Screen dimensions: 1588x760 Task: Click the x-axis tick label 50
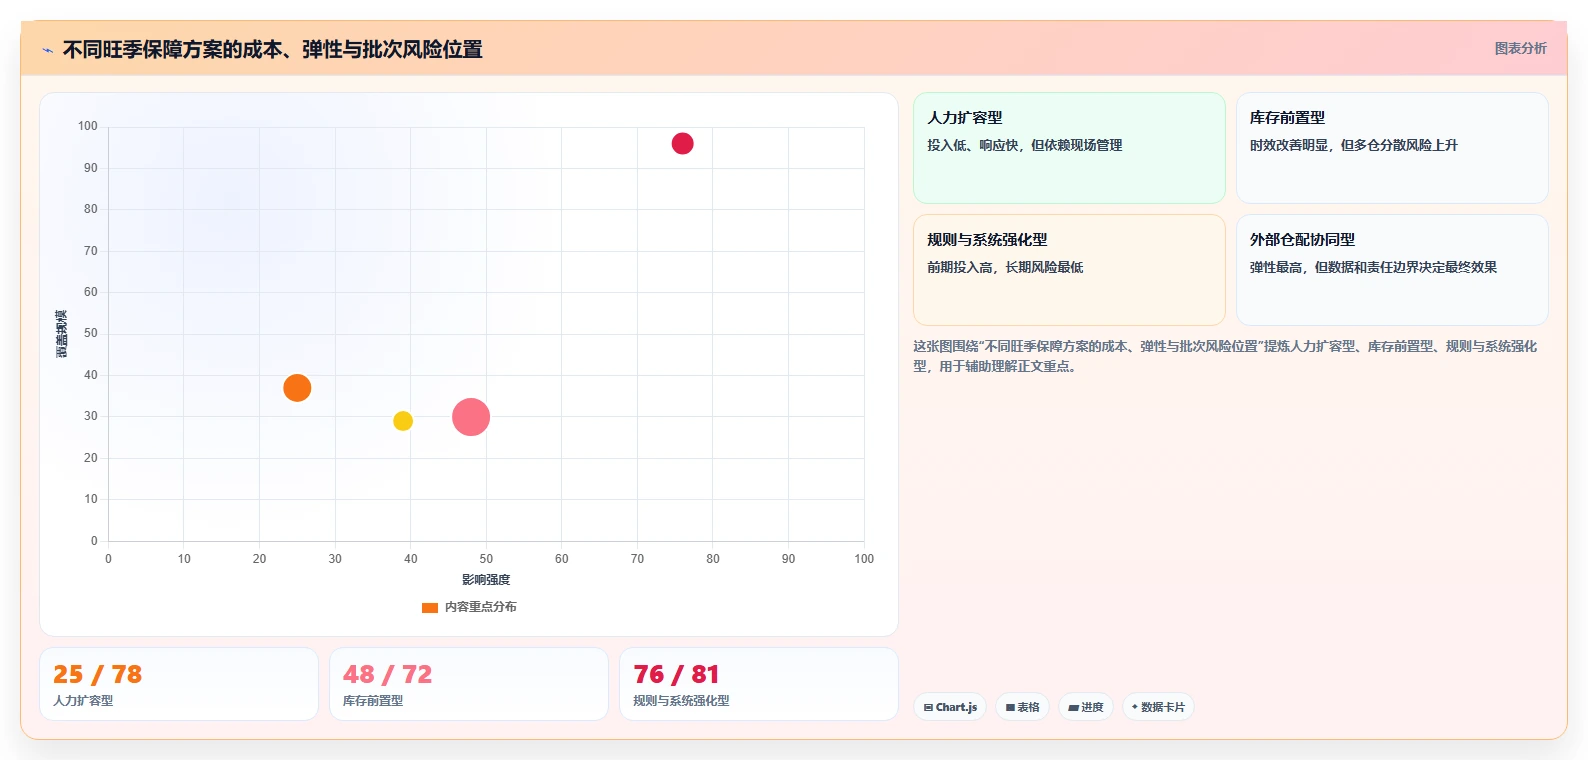point(486,559)
